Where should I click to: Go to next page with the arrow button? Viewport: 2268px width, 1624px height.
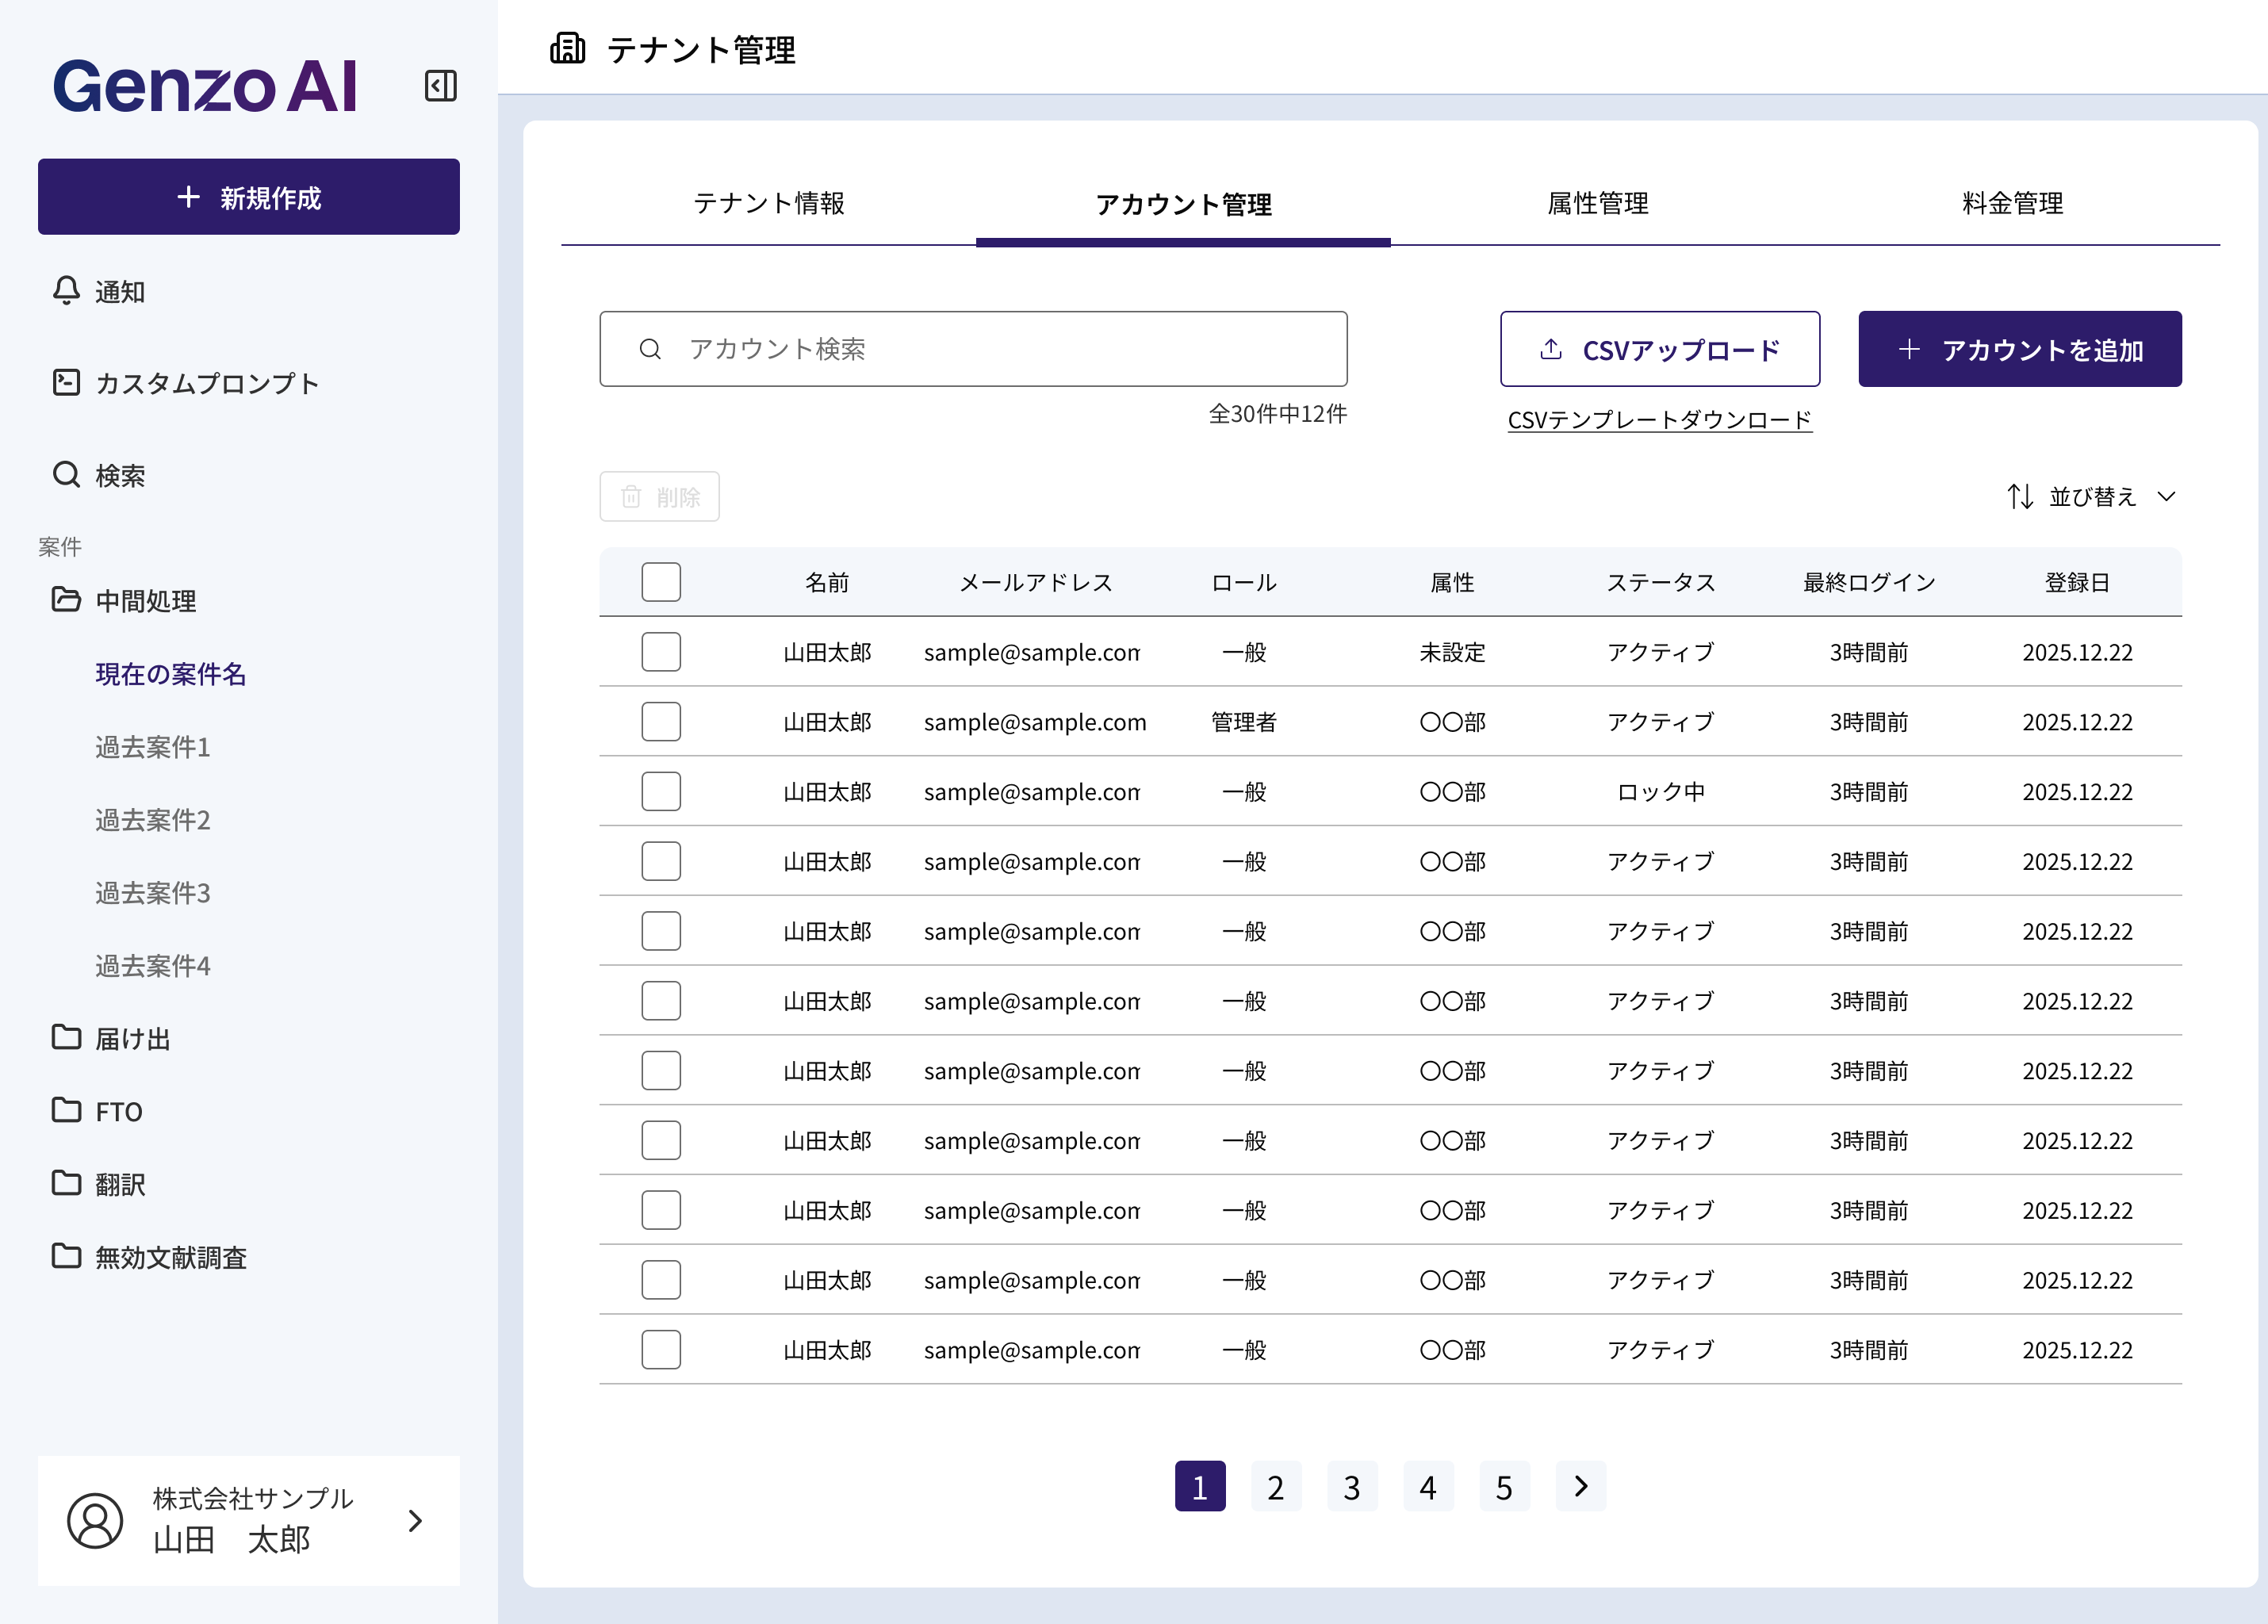pos(1581,1486)
